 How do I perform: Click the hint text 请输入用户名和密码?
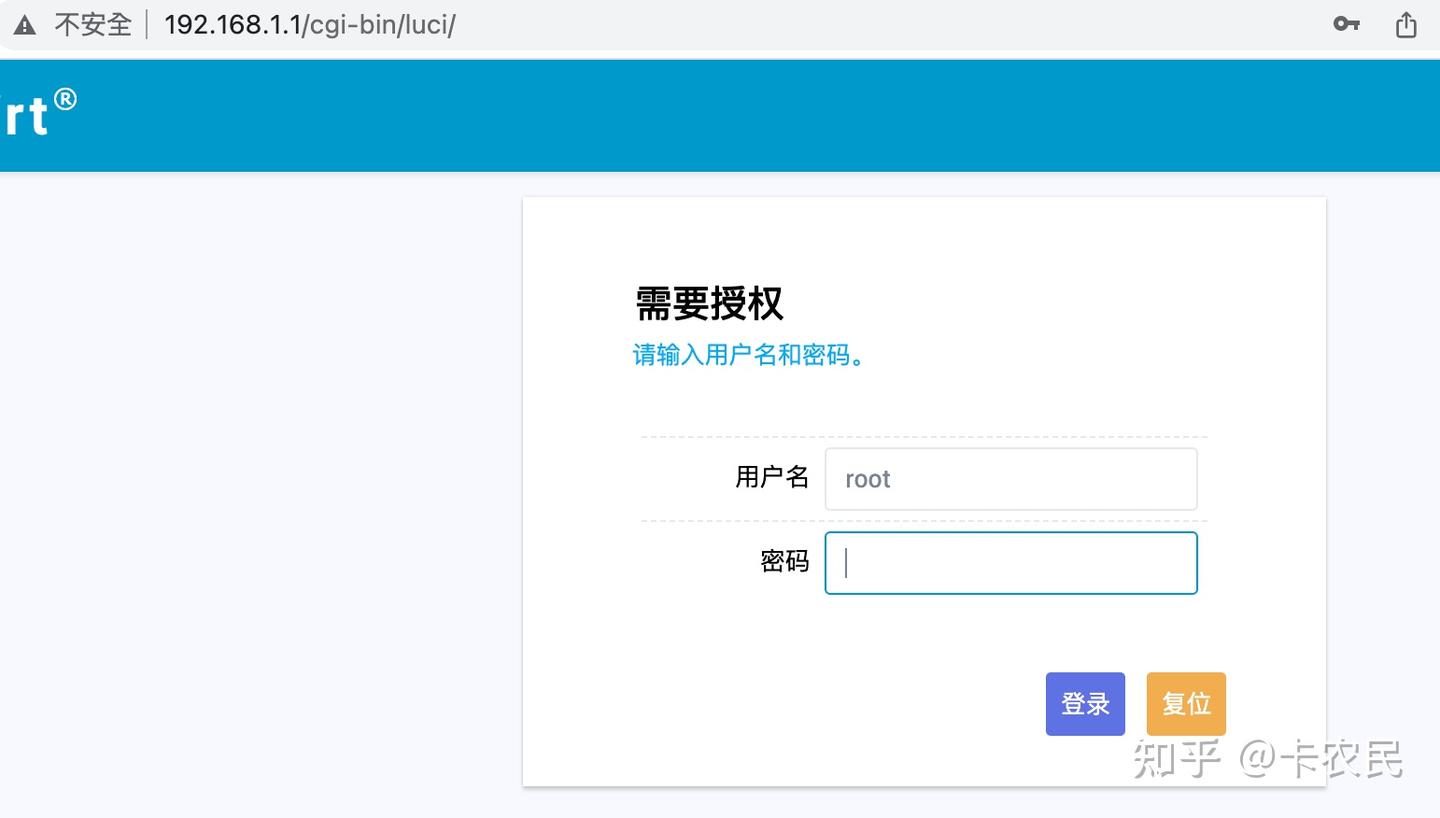click(x=748, y=356)
